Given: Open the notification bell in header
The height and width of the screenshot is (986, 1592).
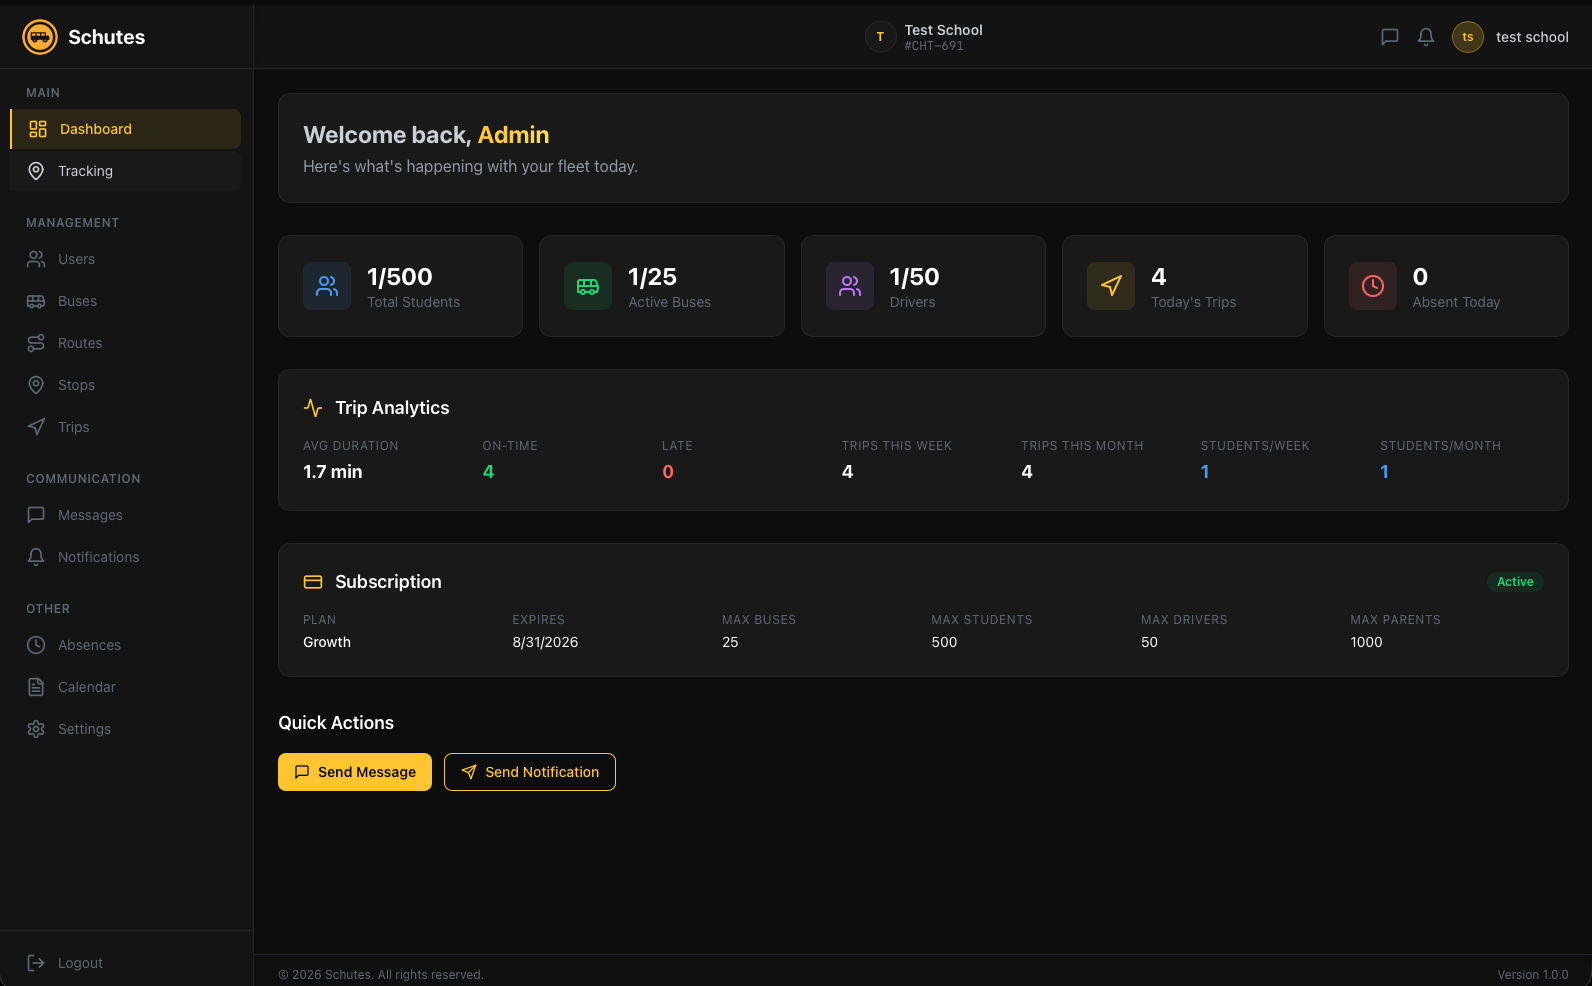Looking at the screenshot, I should click(1426, 37).
